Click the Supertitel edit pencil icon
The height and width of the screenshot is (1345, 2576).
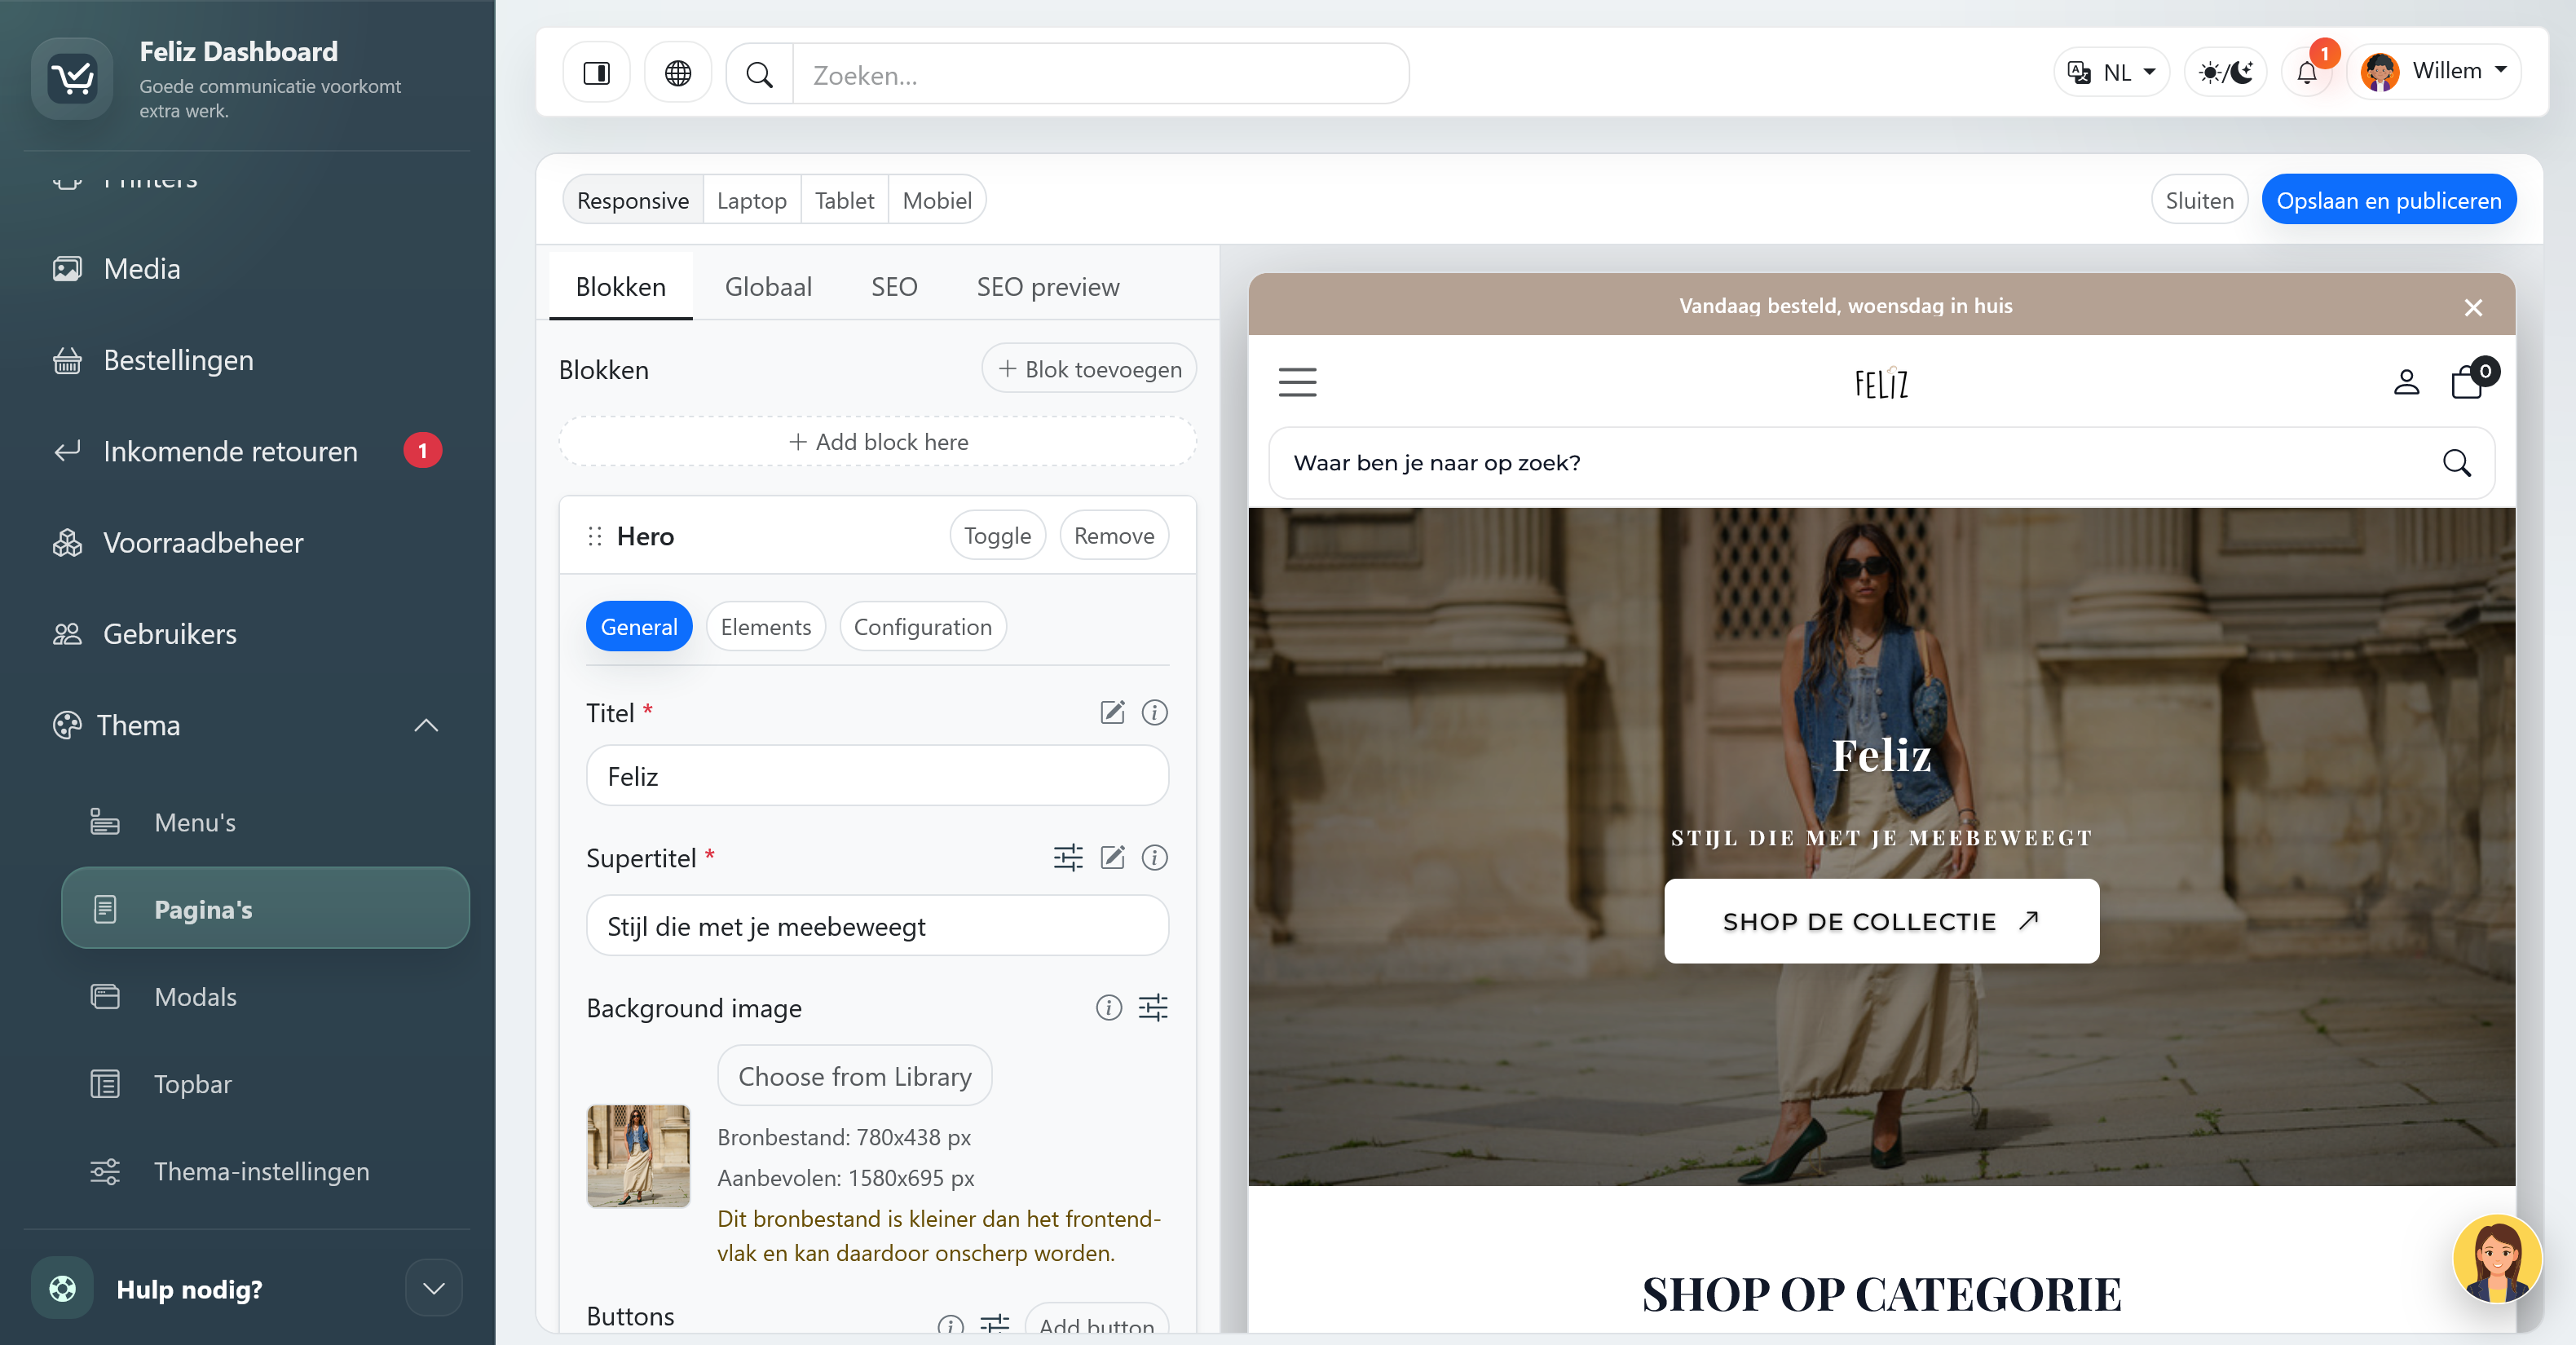click(x=1112, y=857)
